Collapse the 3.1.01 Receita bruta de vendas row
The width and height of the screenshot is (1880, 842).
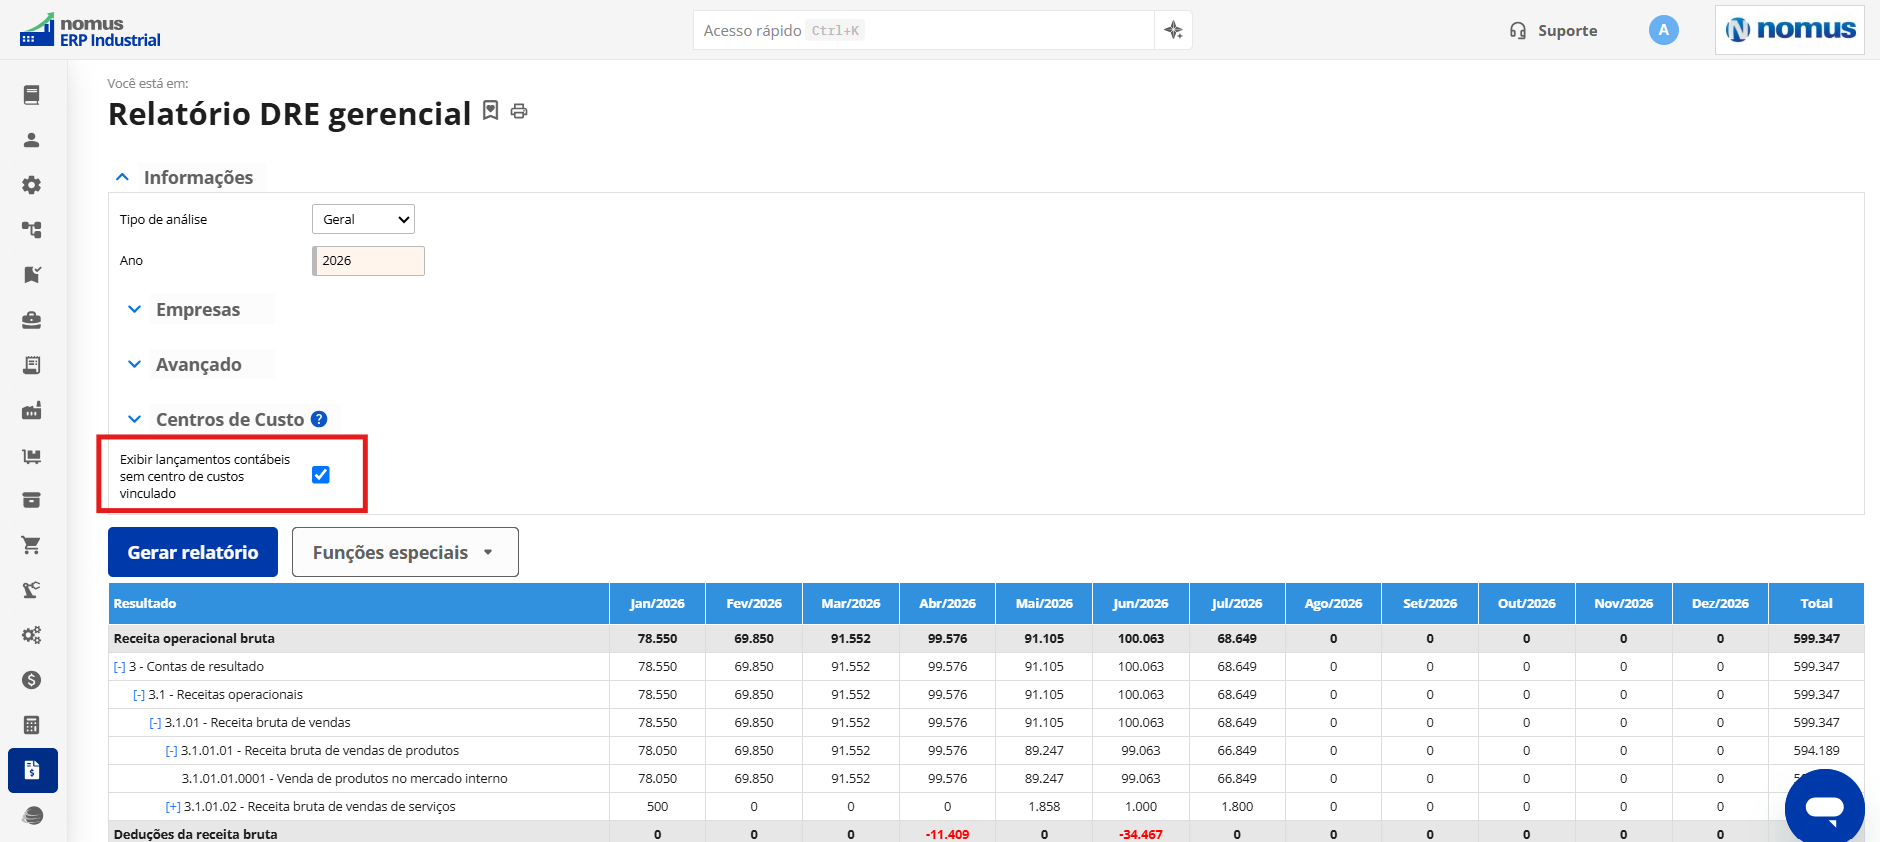pyautogui.click(x=155, y=723)
